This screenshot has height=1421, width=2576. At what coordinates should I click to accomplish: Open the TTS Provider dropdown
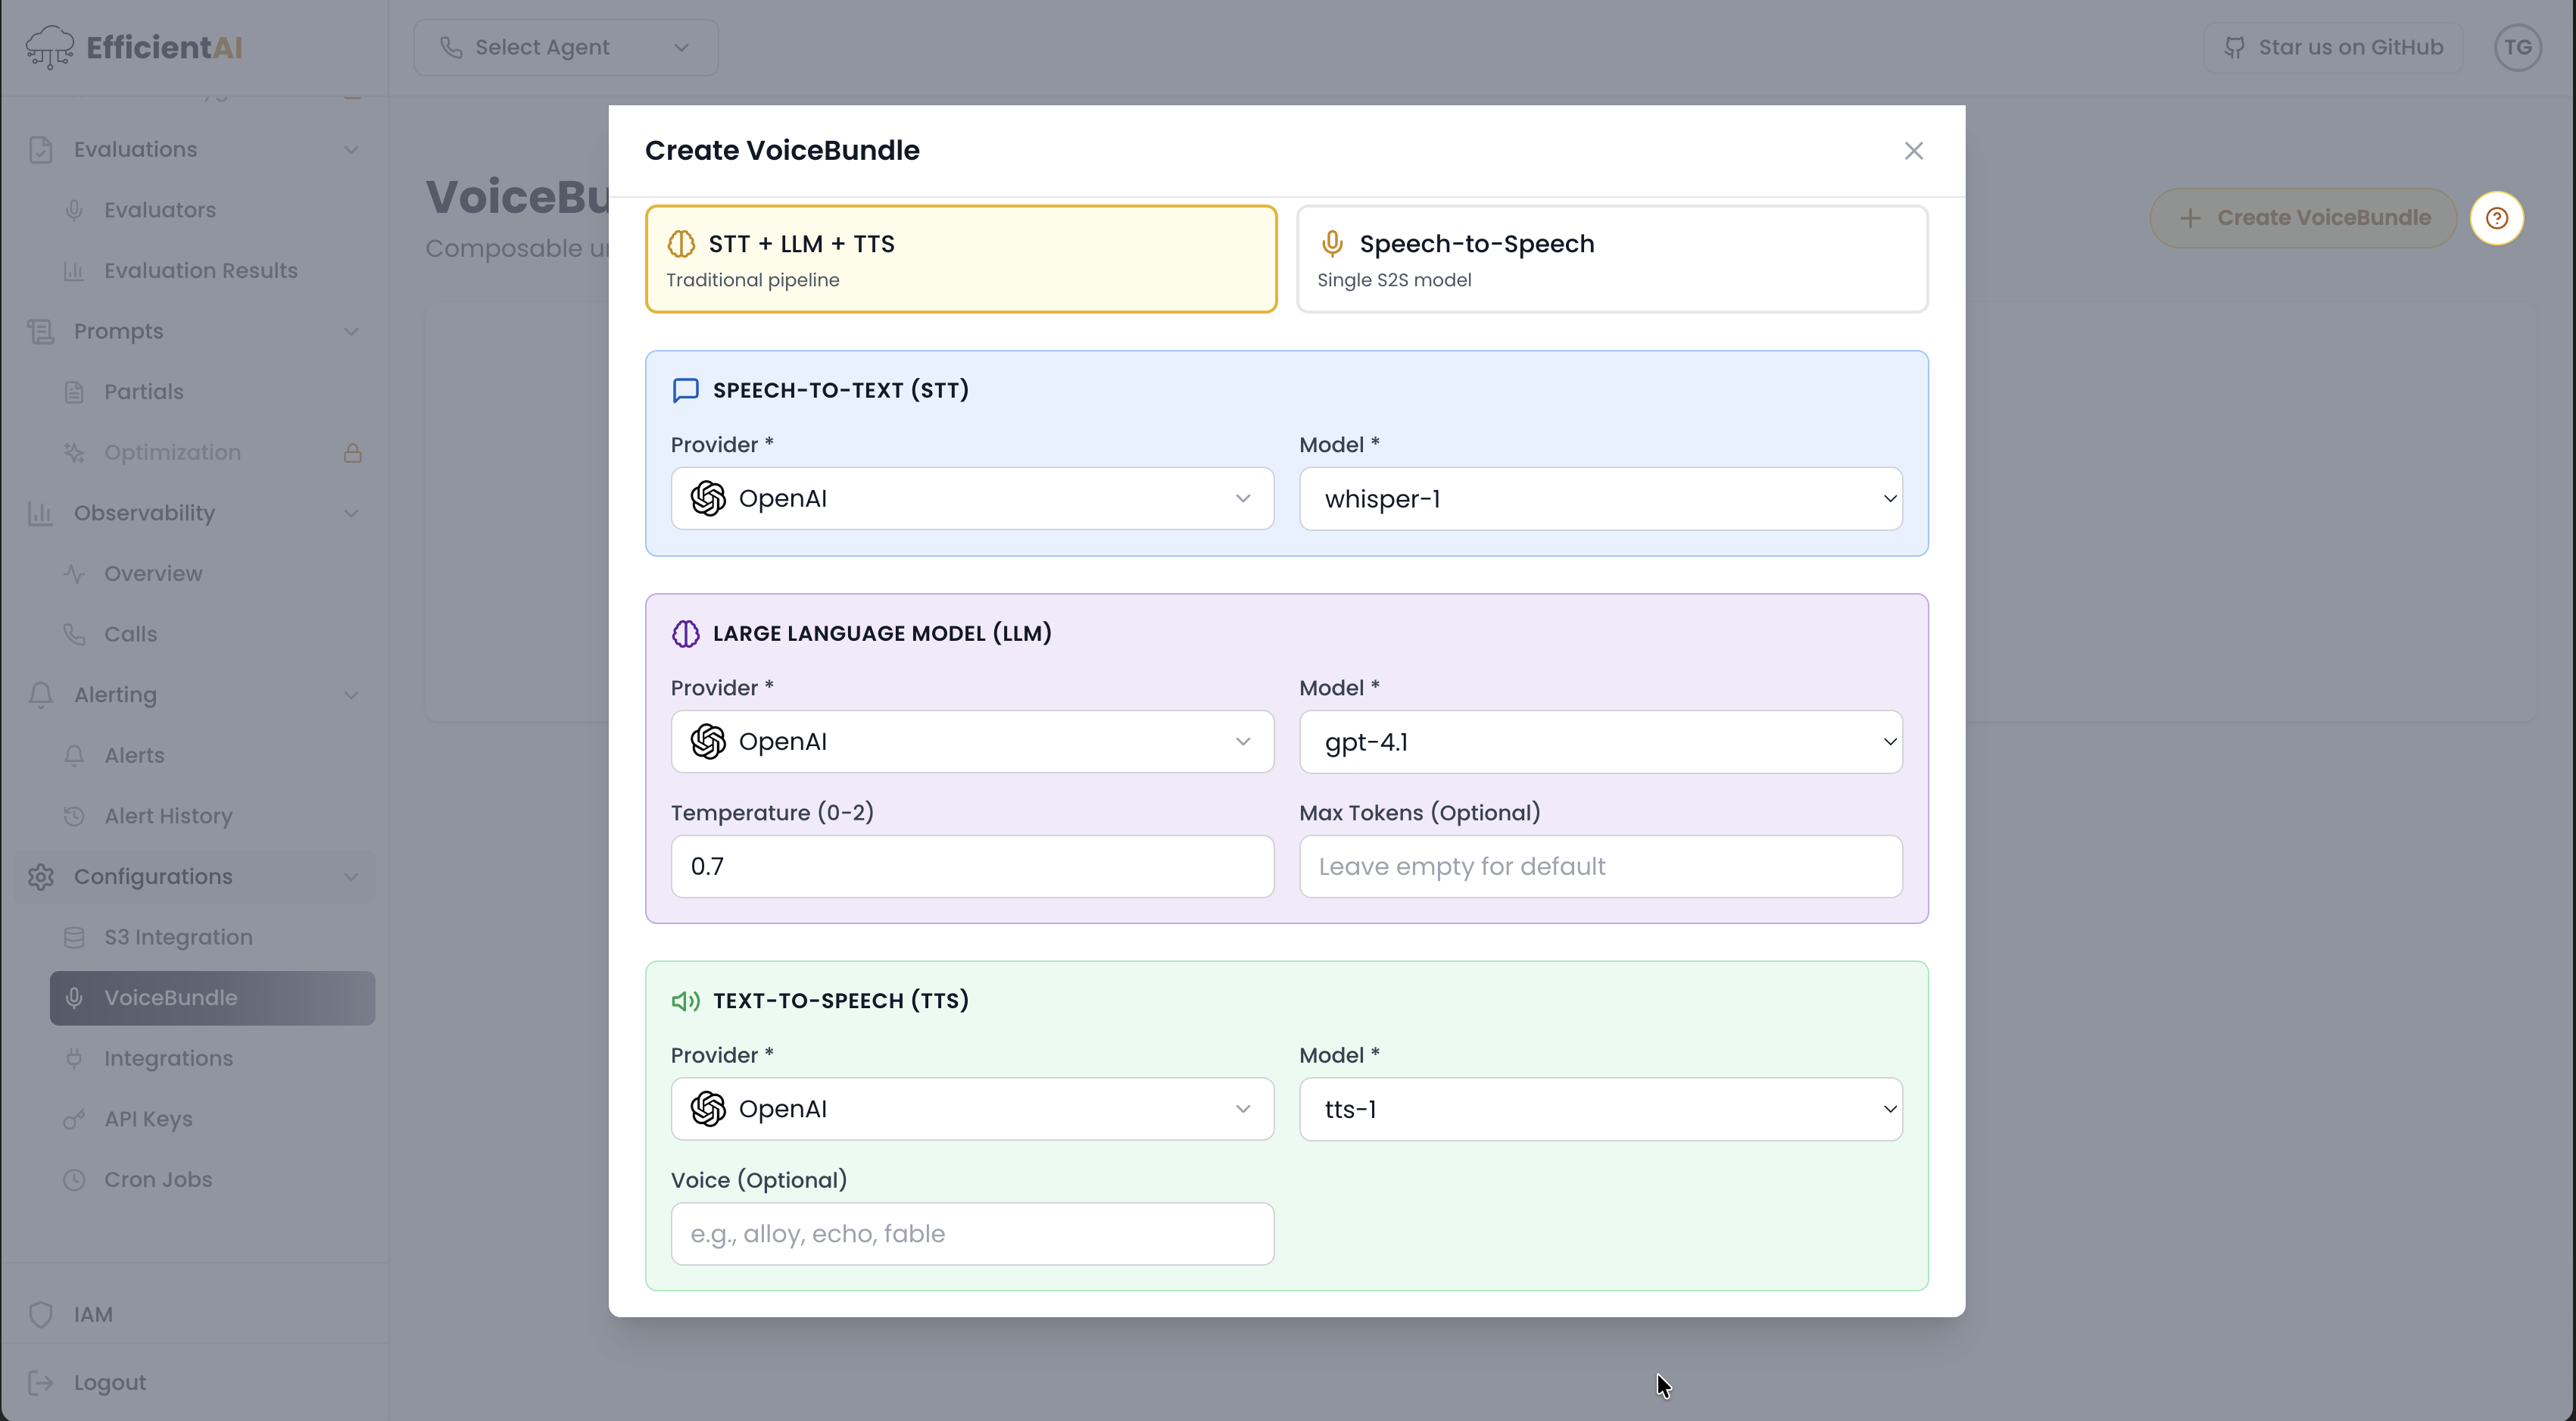(972, 1108)
